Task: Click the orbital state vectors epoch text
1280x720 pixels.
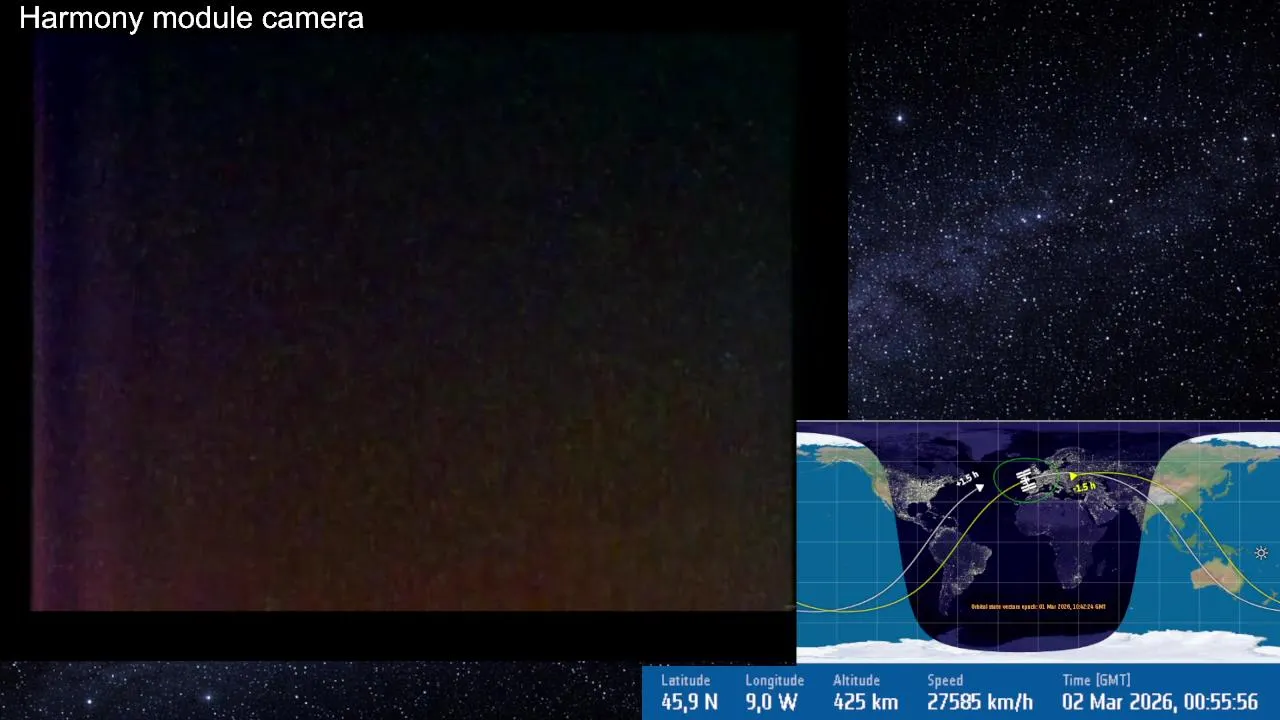Action: point(1038,606)
